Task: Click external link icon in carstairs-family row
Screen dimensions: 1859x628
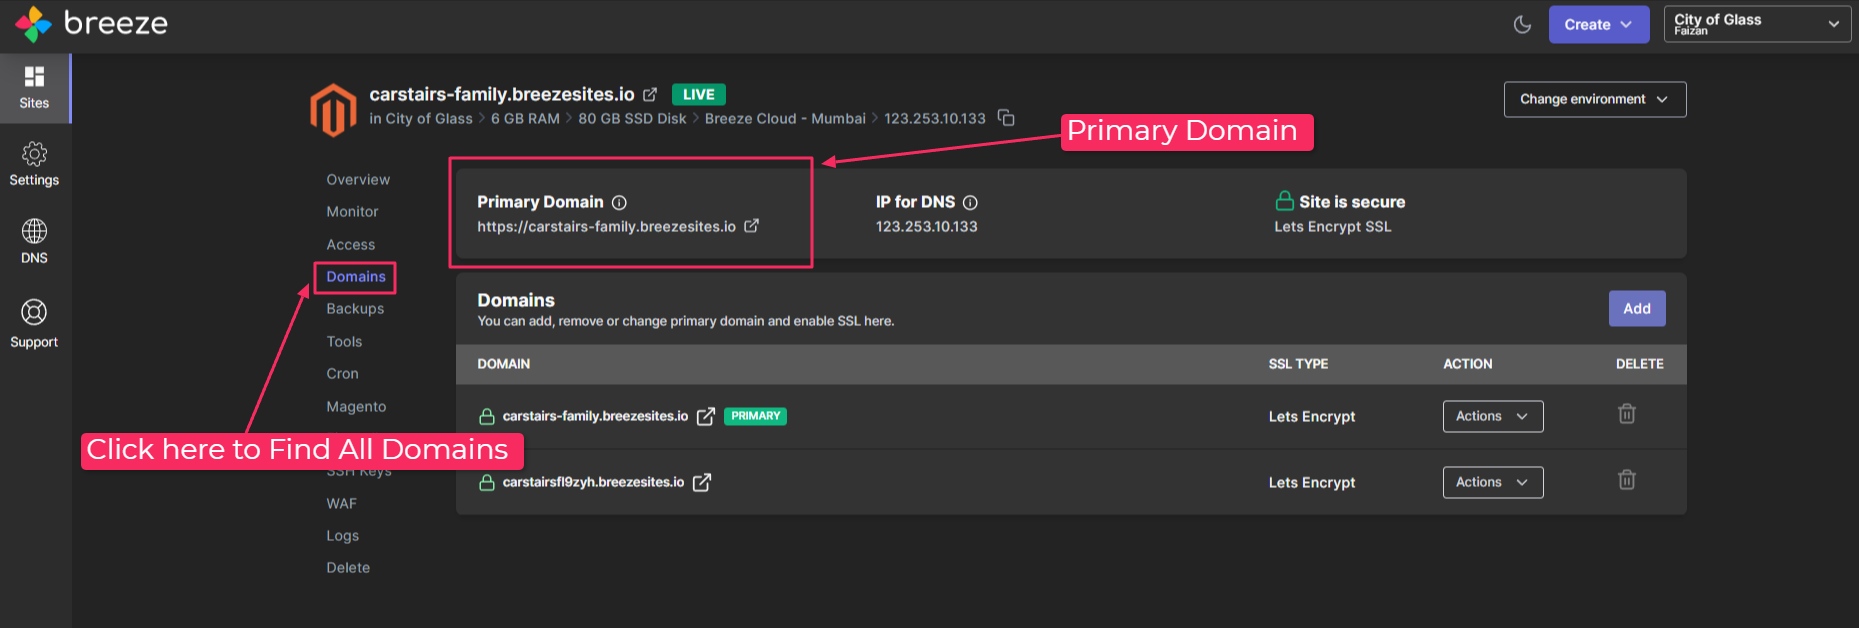Action: (705, 416)
